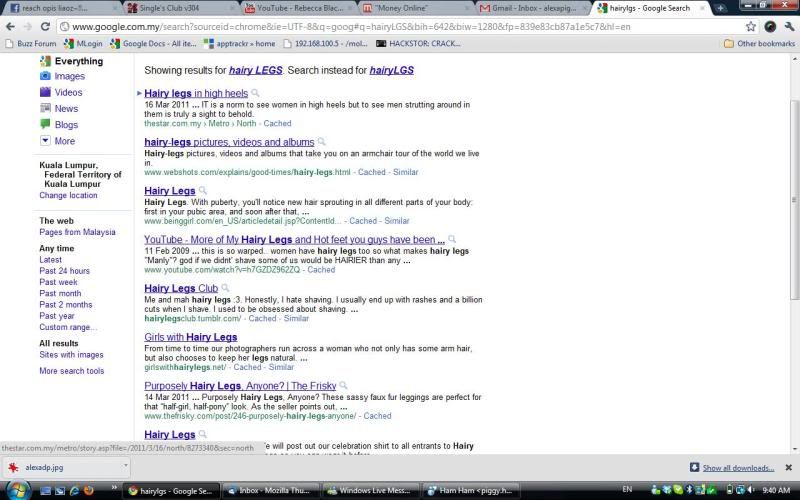Image resolution: width=800 pixels, height=500 pixels.
Task: Expand the More search categories dropdown
Action: click(x=45, y=141)
